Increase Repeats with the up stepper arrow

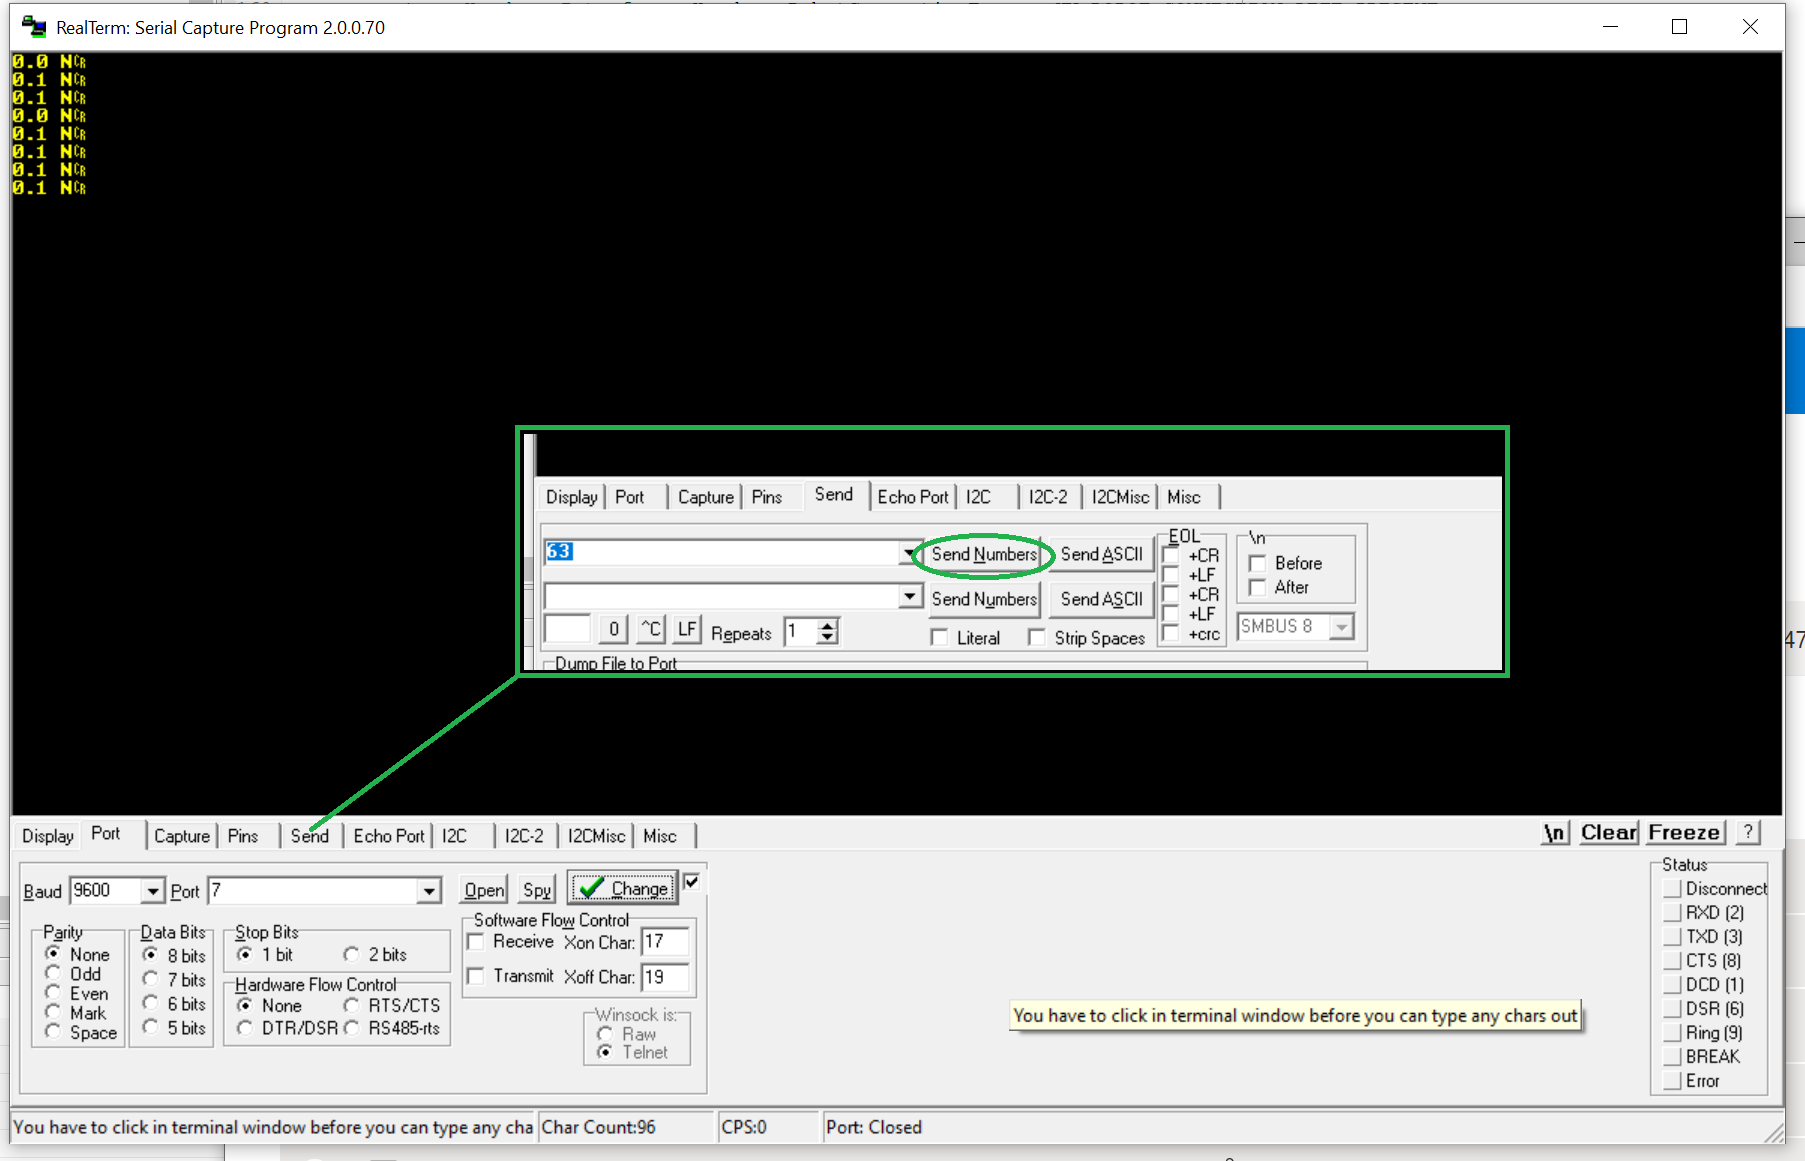[x=826, y=624]
